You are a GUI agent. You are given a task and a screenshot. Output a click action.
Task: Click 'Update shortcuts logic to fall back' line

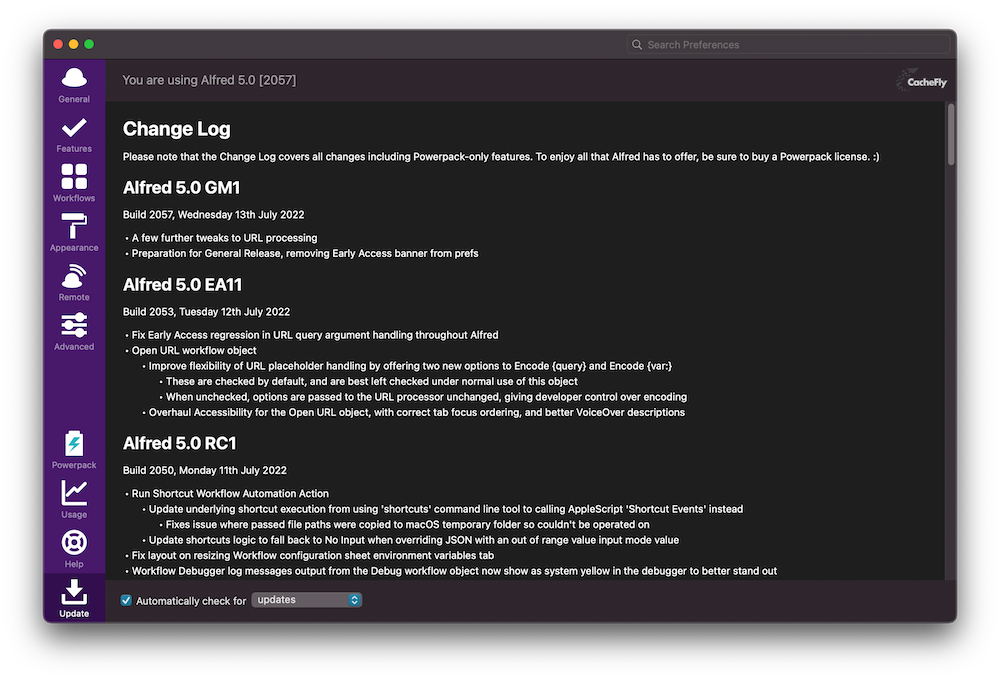pos(414,540)
